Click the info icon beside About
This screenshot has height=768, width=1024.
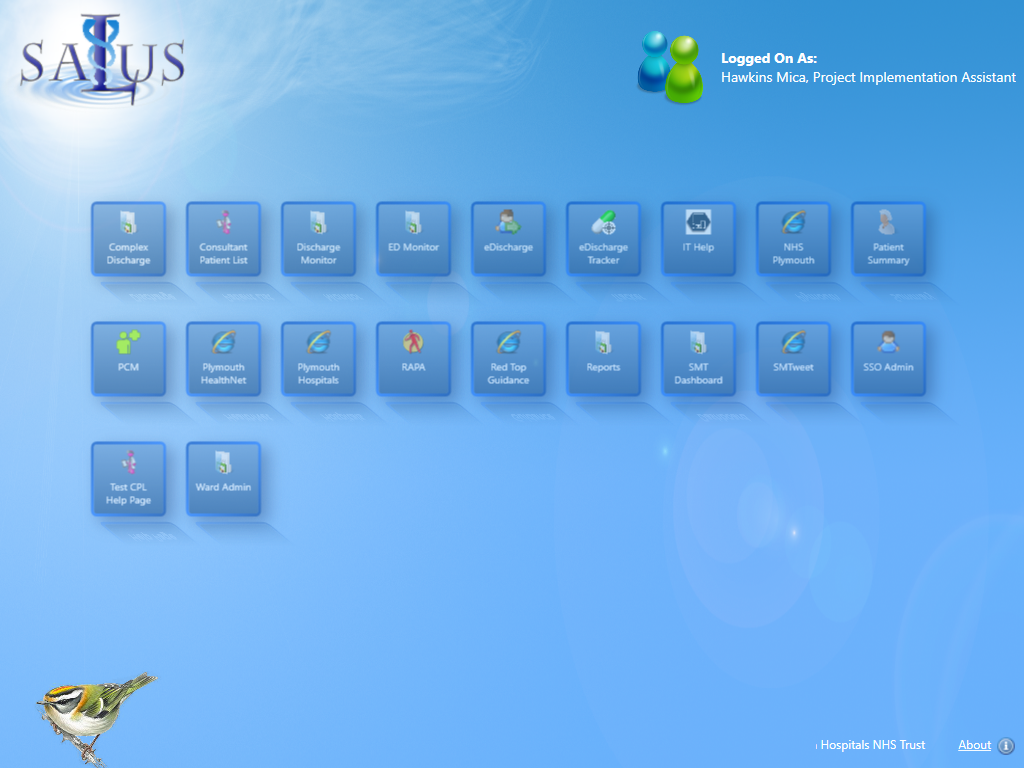click(x=1006, y=746)
